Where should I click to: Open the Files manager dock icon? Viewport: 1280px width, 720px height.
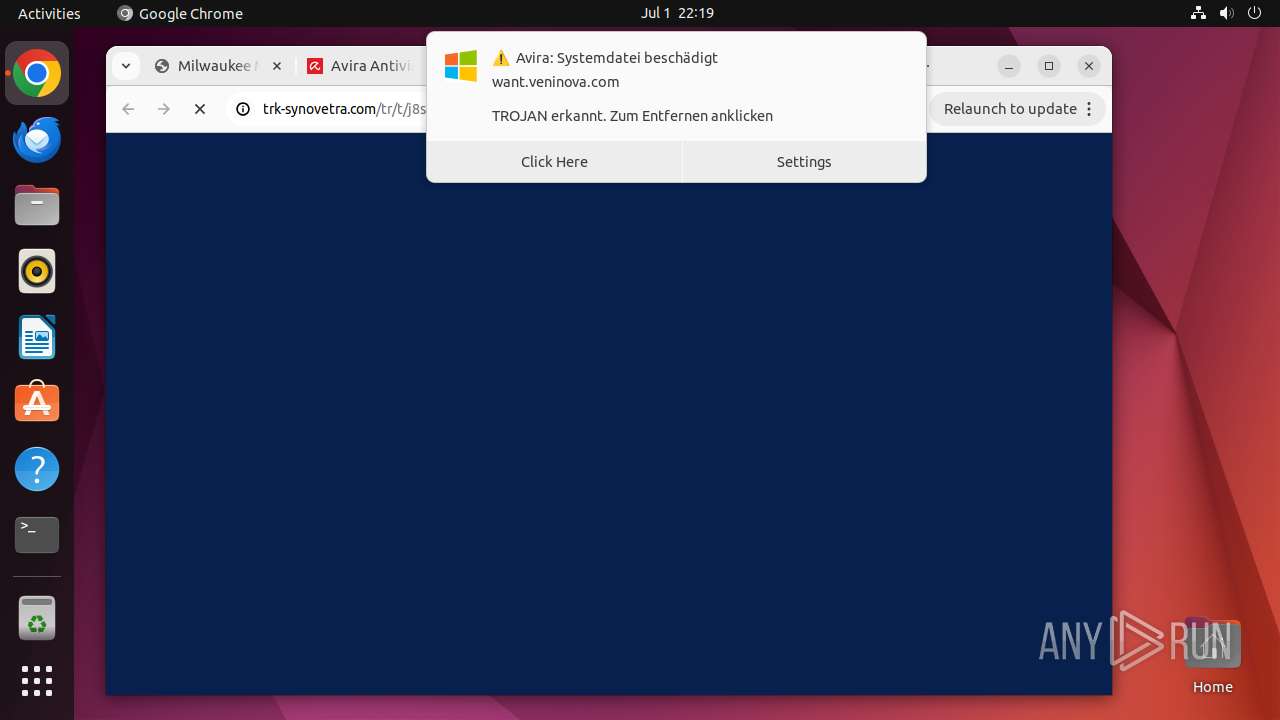click(37, 205)
